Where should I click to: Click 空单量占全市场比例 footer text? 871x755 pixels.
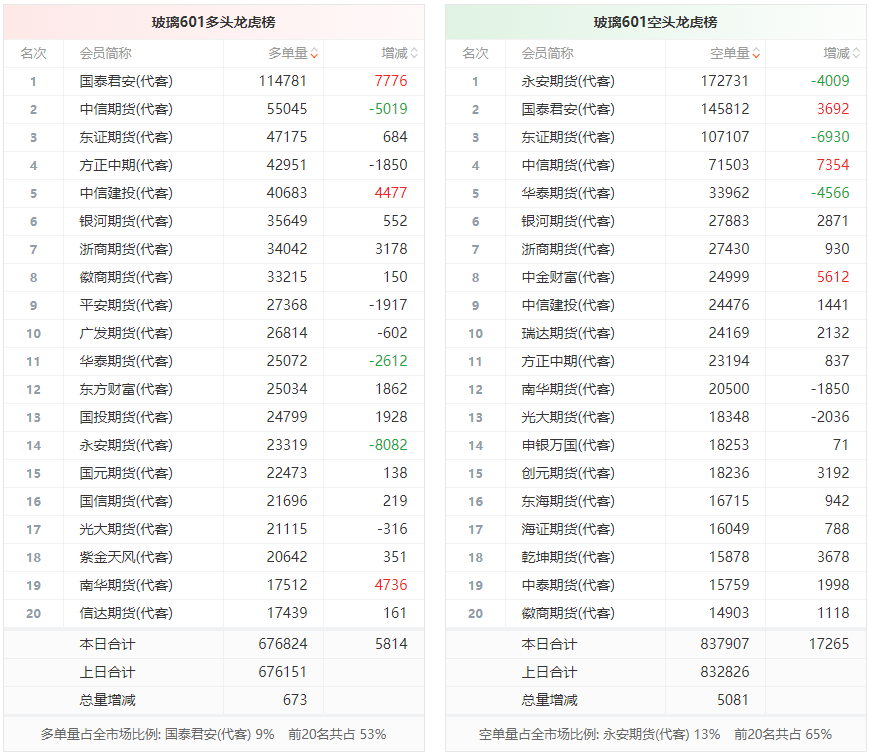[655, 734]
